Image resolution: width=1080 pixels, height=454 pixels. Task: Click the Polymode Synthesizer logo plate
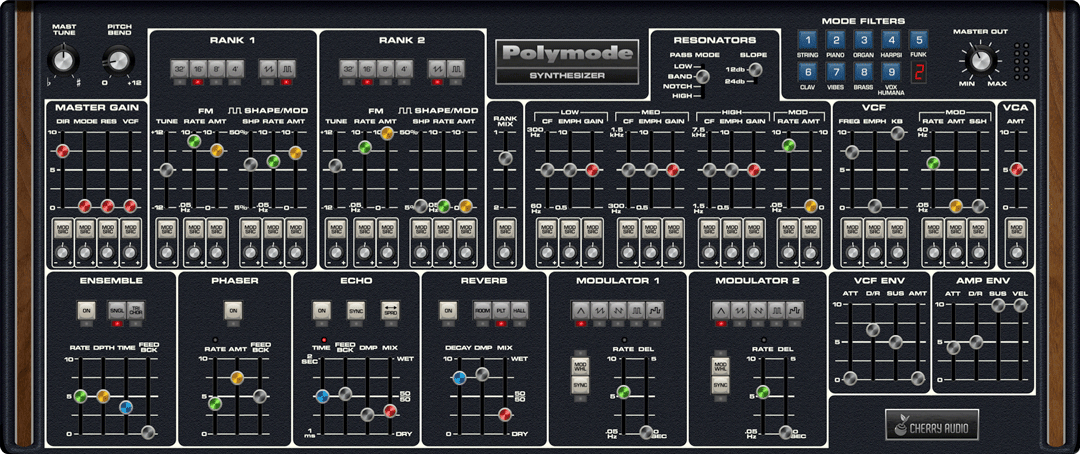coord(567,62)
